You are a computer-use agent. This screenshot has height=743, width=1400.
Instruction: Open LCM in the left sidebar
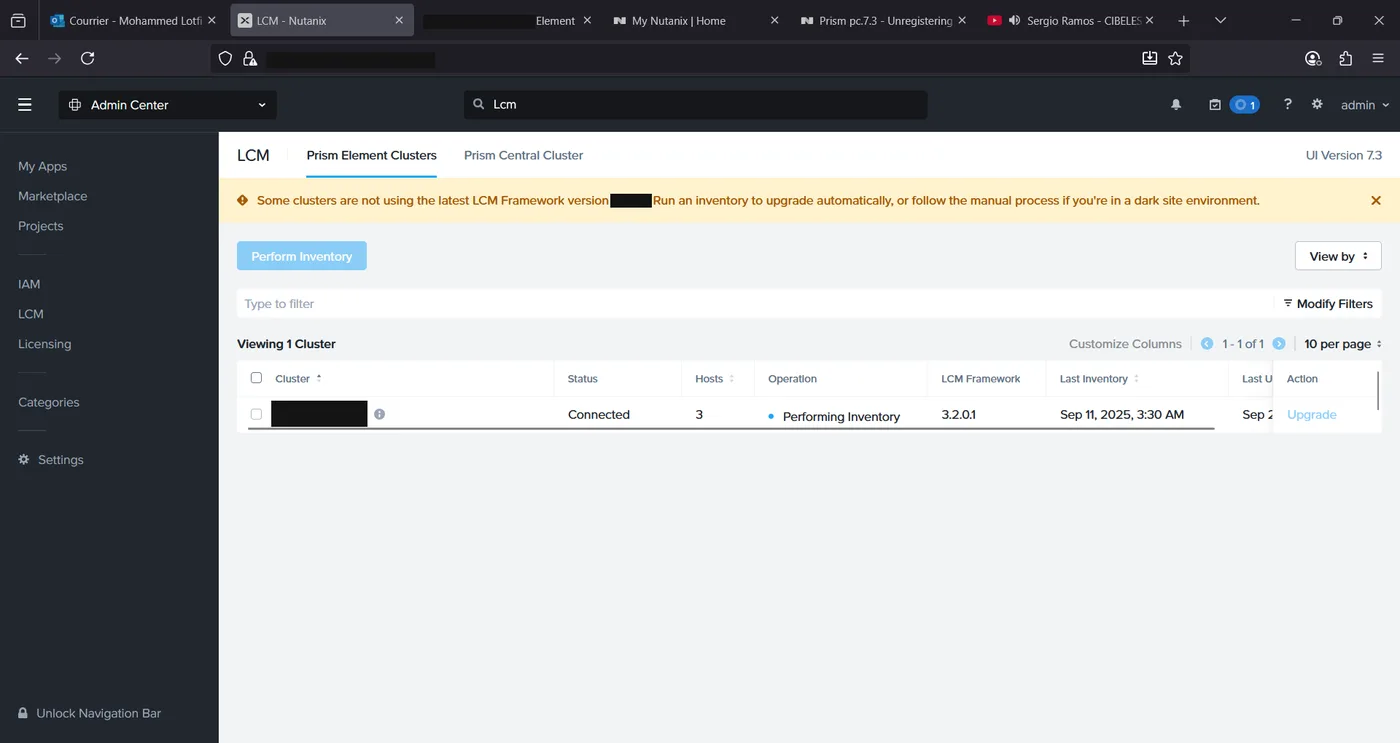click(x=31, y=314)
